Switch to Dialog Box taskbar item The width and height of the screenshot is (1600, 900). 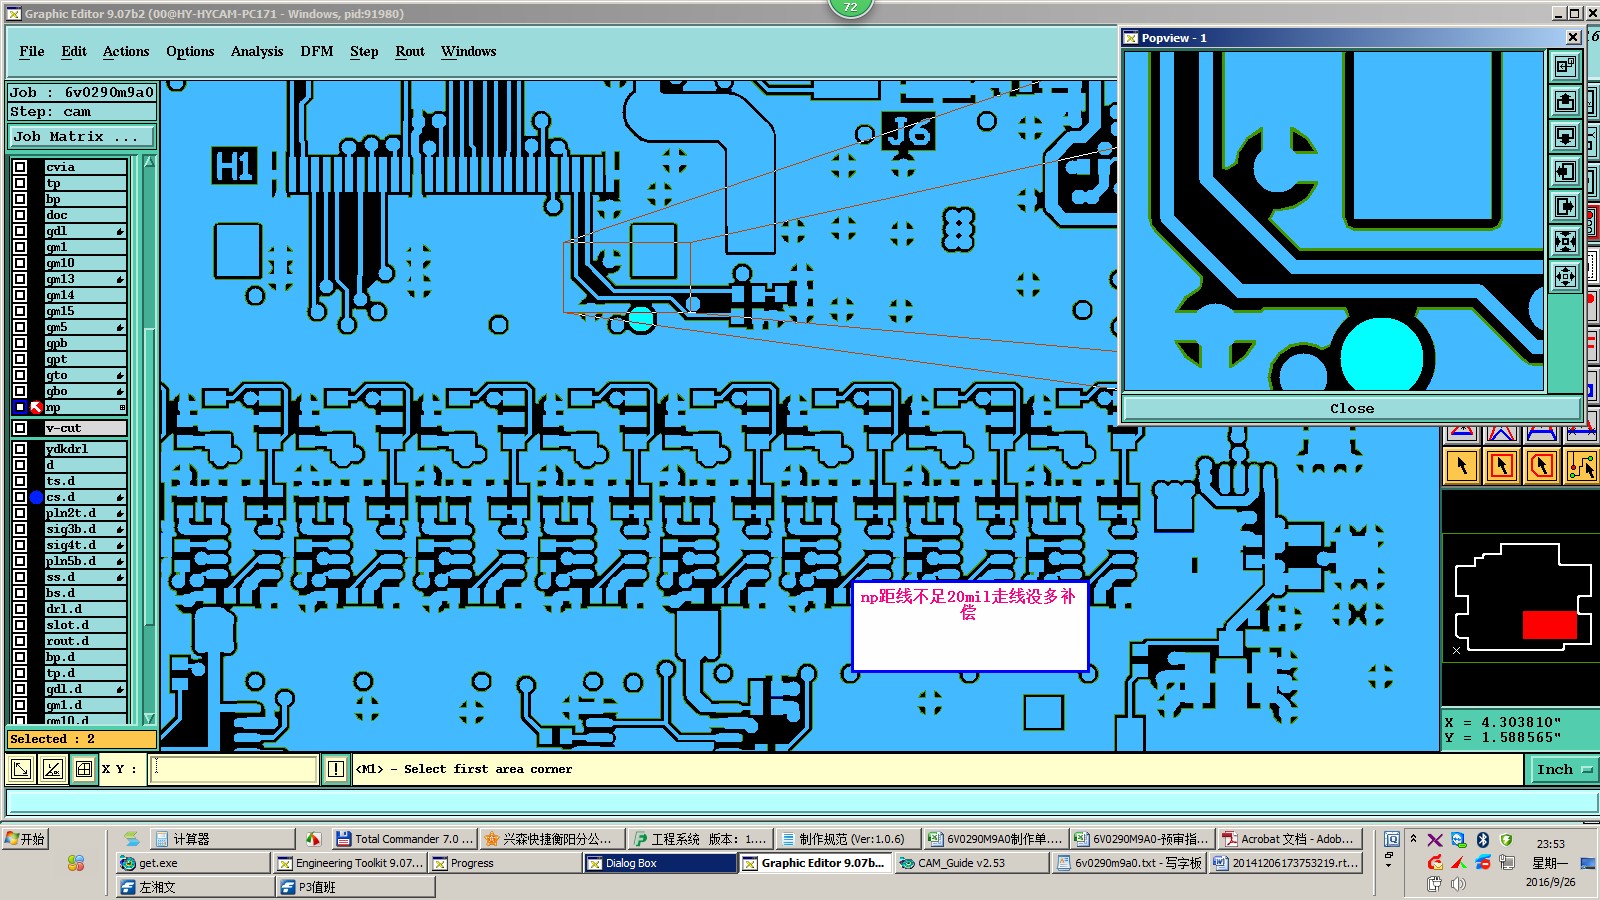[660, 863]
